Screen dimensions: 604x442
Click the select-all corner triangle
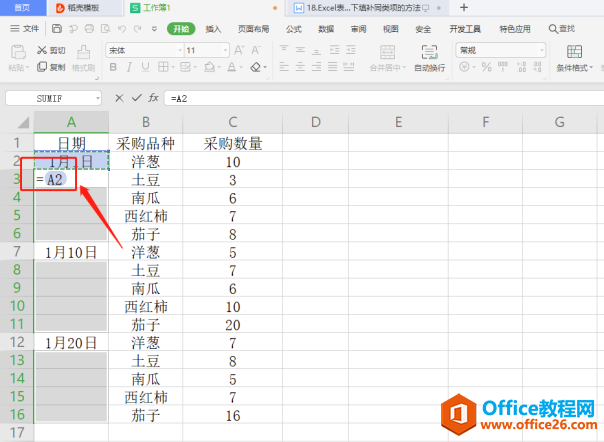click(23, 123)
